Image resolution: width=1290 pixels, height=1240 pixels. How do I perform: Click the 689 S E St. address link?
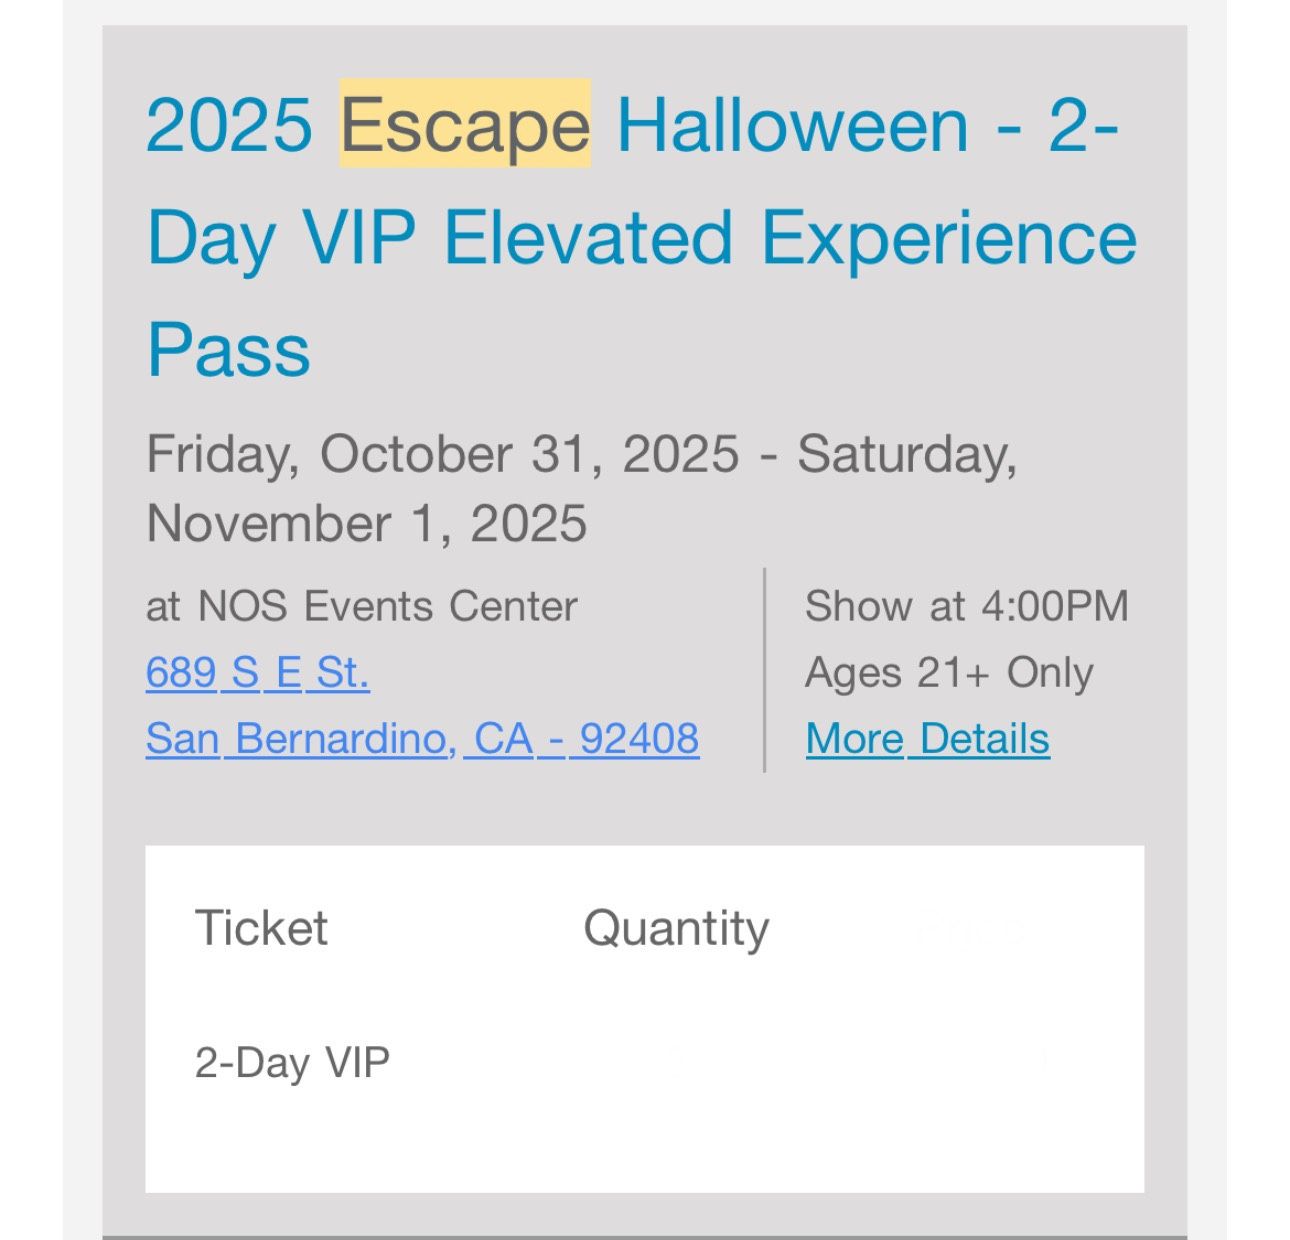click(258, 673)
